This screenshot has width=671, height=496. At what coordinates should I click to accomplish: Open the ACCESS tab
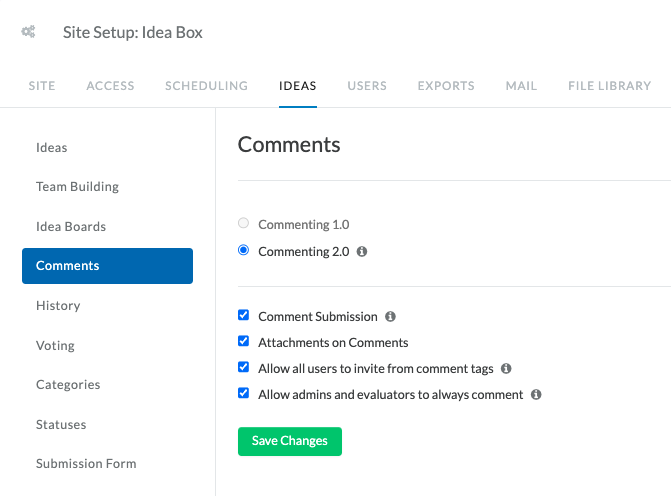click(x=110, y=86)
